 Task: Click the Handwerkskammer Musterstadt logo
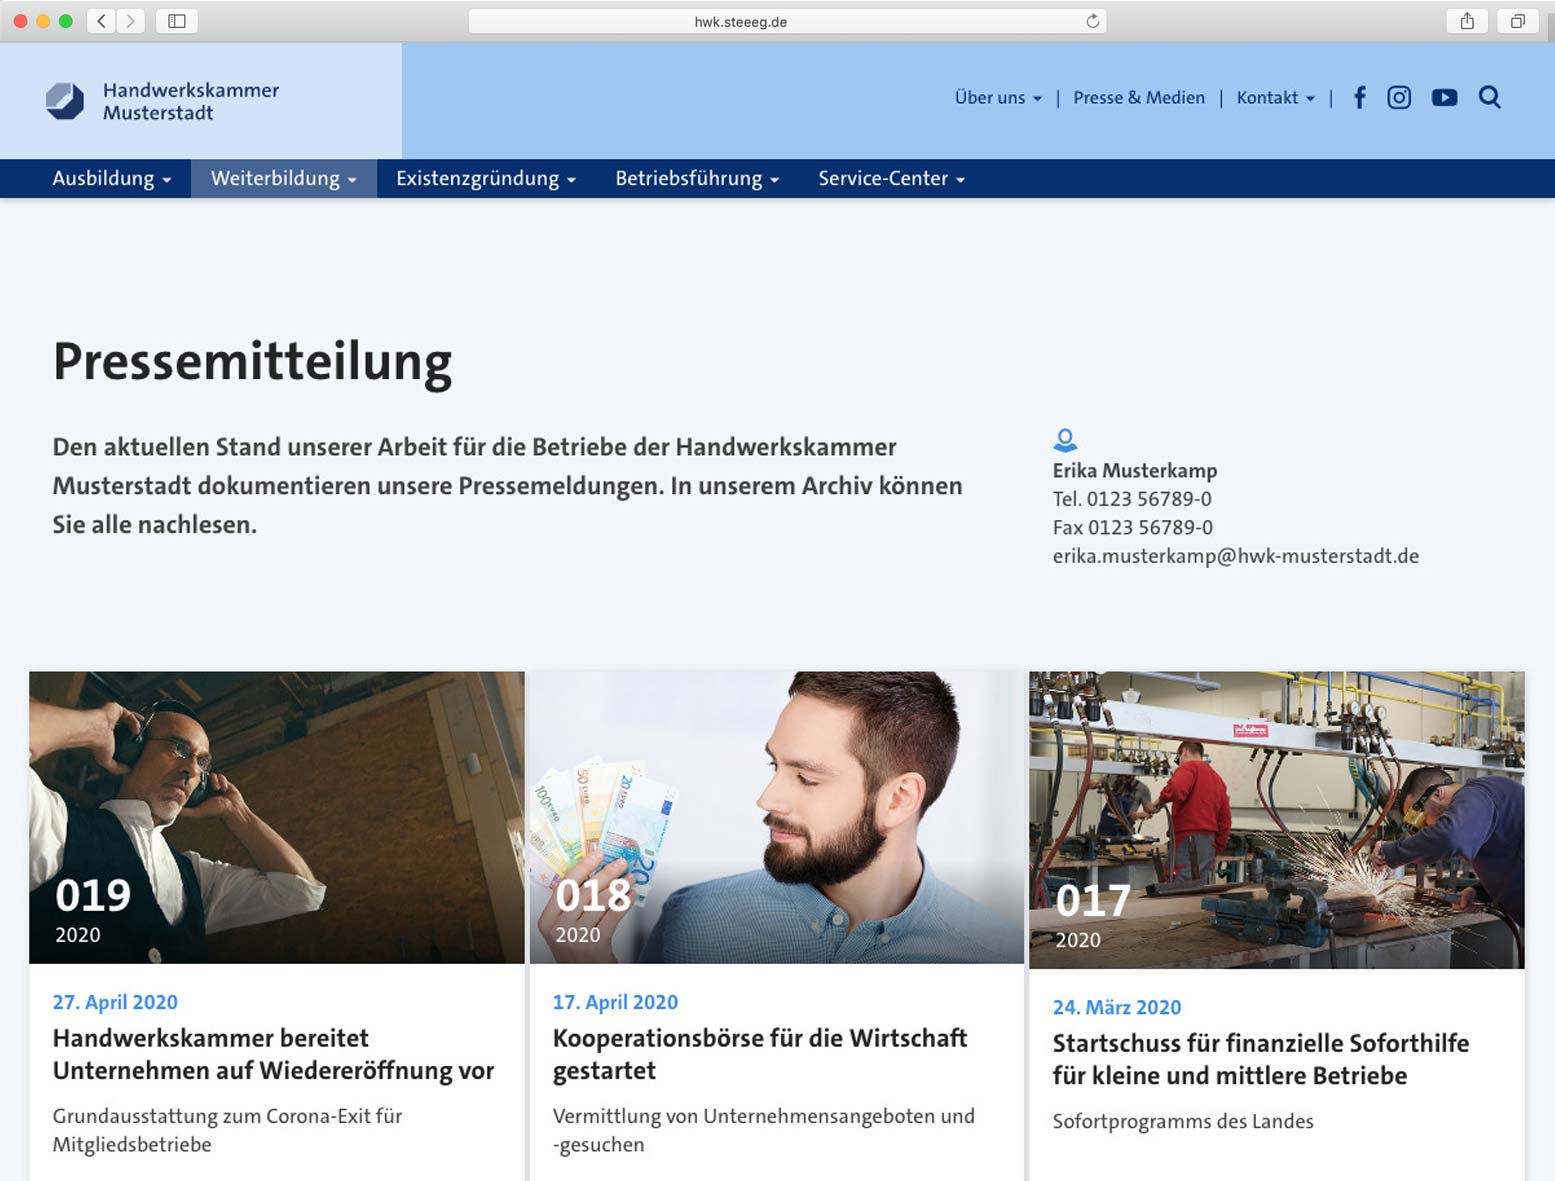coord(163,101)
